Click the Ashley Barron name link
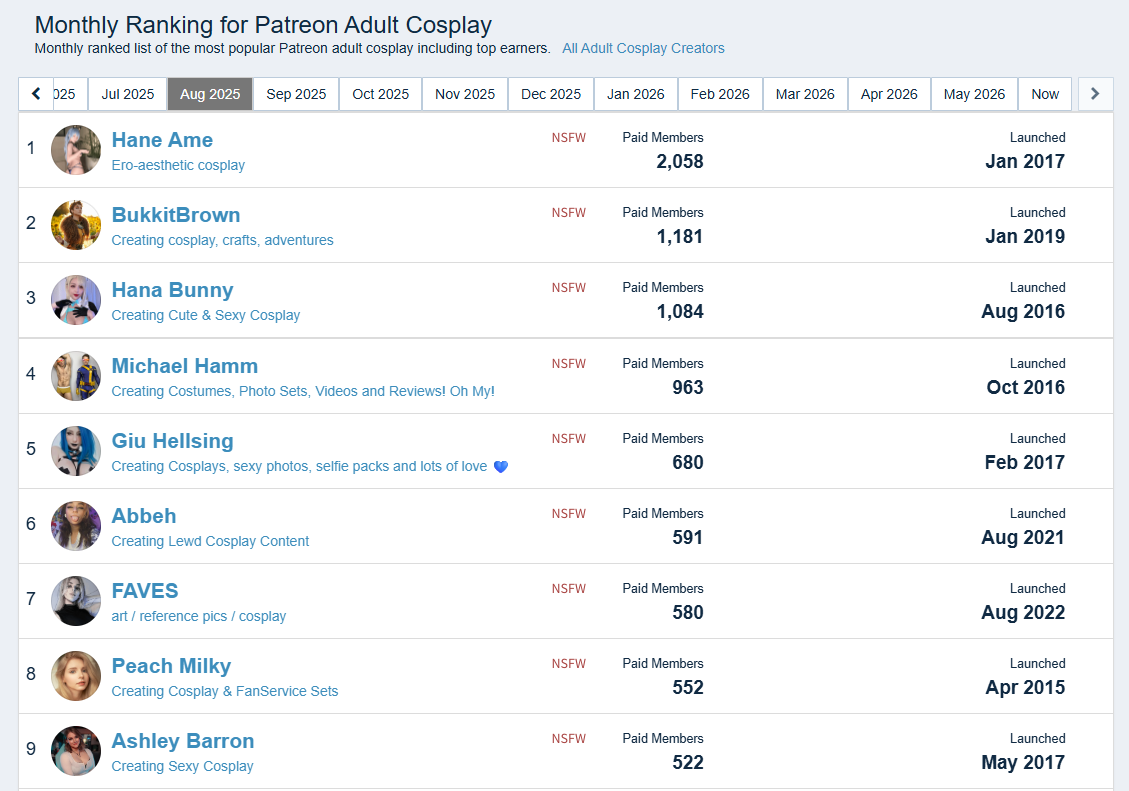This screenshot has height=791, width=1129. pos(183,741)
